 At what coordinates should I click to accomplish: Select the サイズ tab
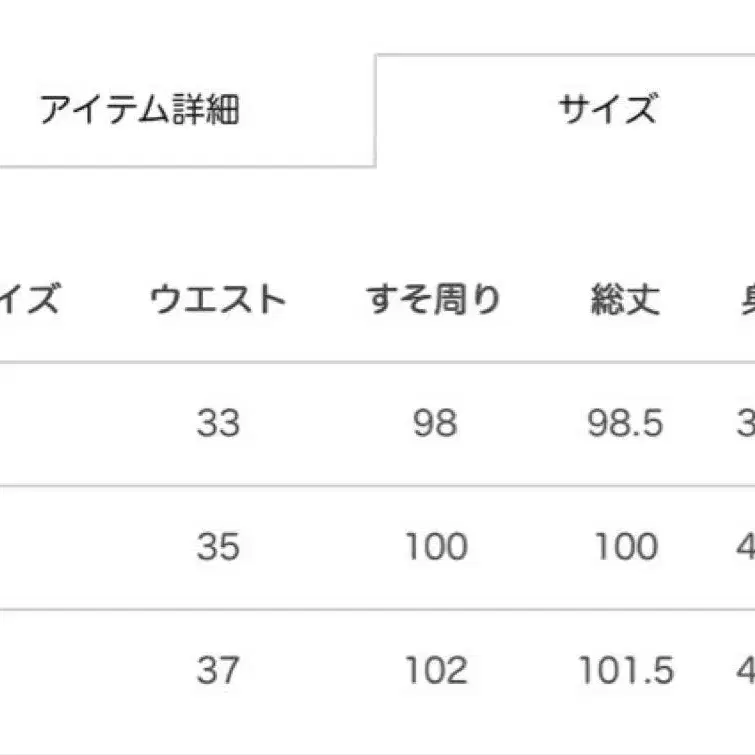(565, 110)
